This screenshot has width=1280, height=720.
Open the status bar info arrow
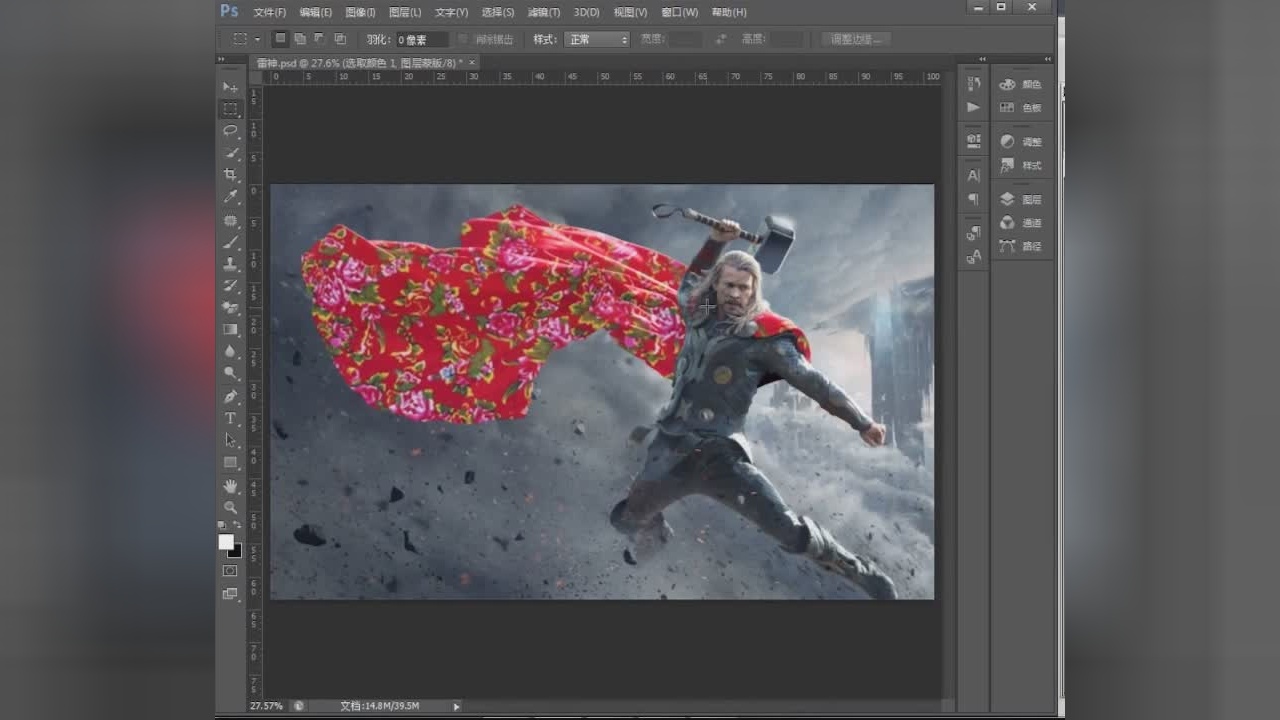(457, 706)
